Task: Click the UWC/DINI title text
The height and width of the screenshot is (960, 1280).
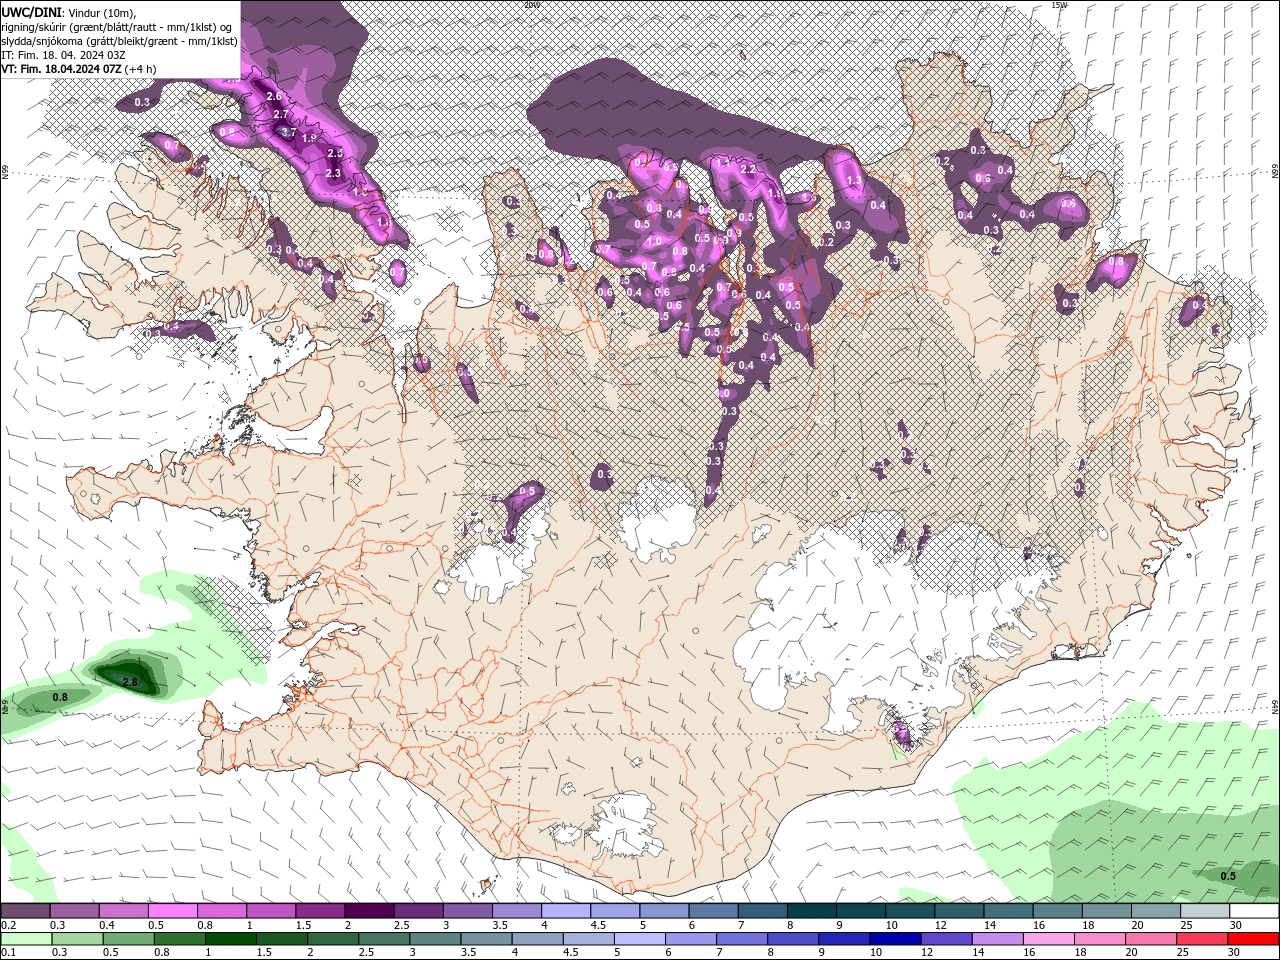Action: coord(32,11)
